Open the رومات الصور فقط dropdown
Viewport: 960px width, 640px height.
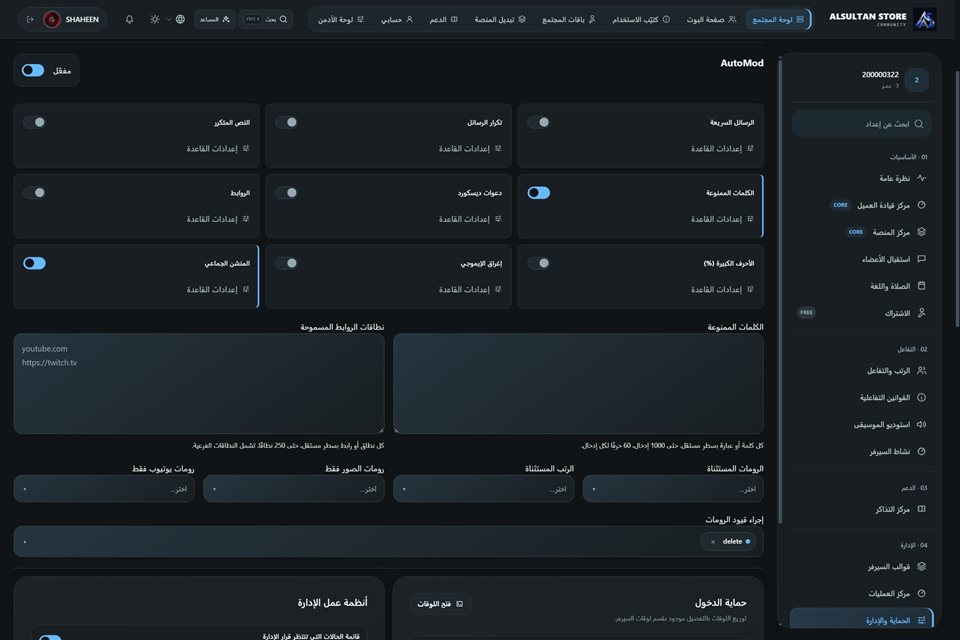294,489
